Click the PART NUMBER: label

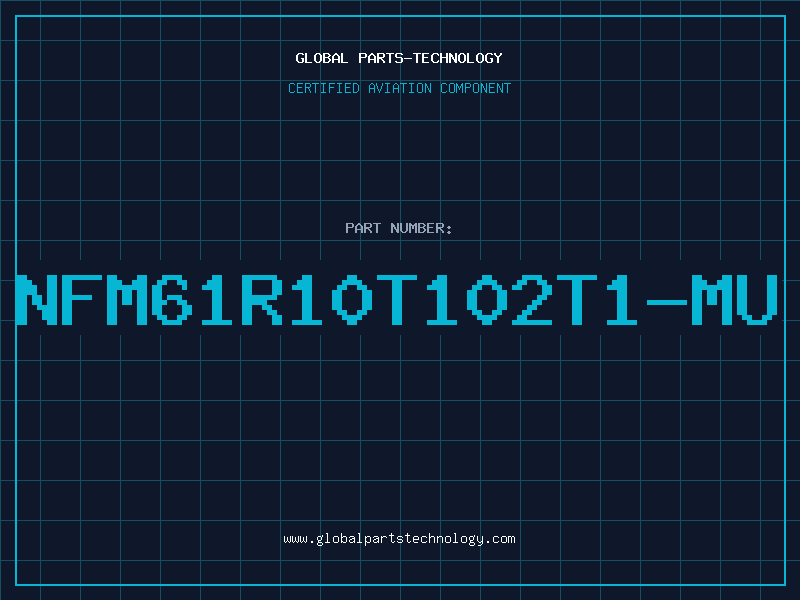click(399, 228)
